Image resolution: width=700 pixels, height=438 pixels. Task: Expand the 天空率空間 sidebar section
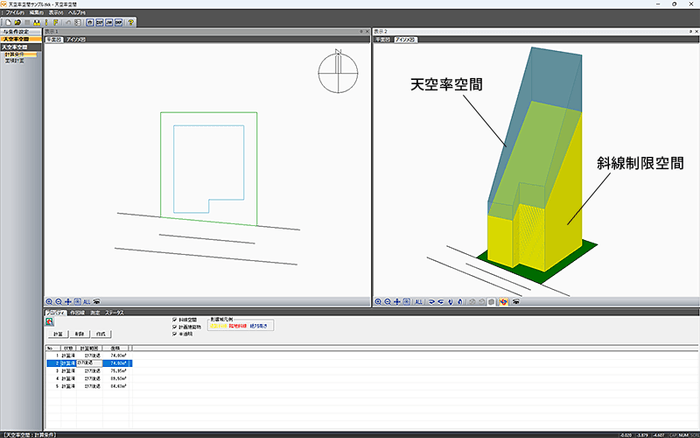click(x=20, y=47)
